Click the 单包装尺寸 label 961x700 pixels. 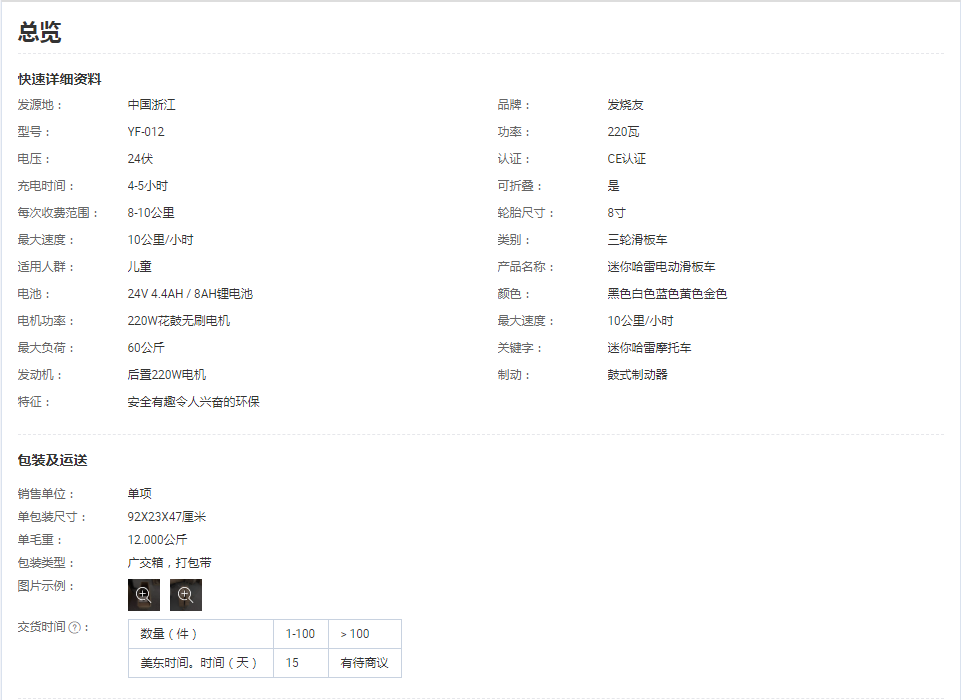52,517
